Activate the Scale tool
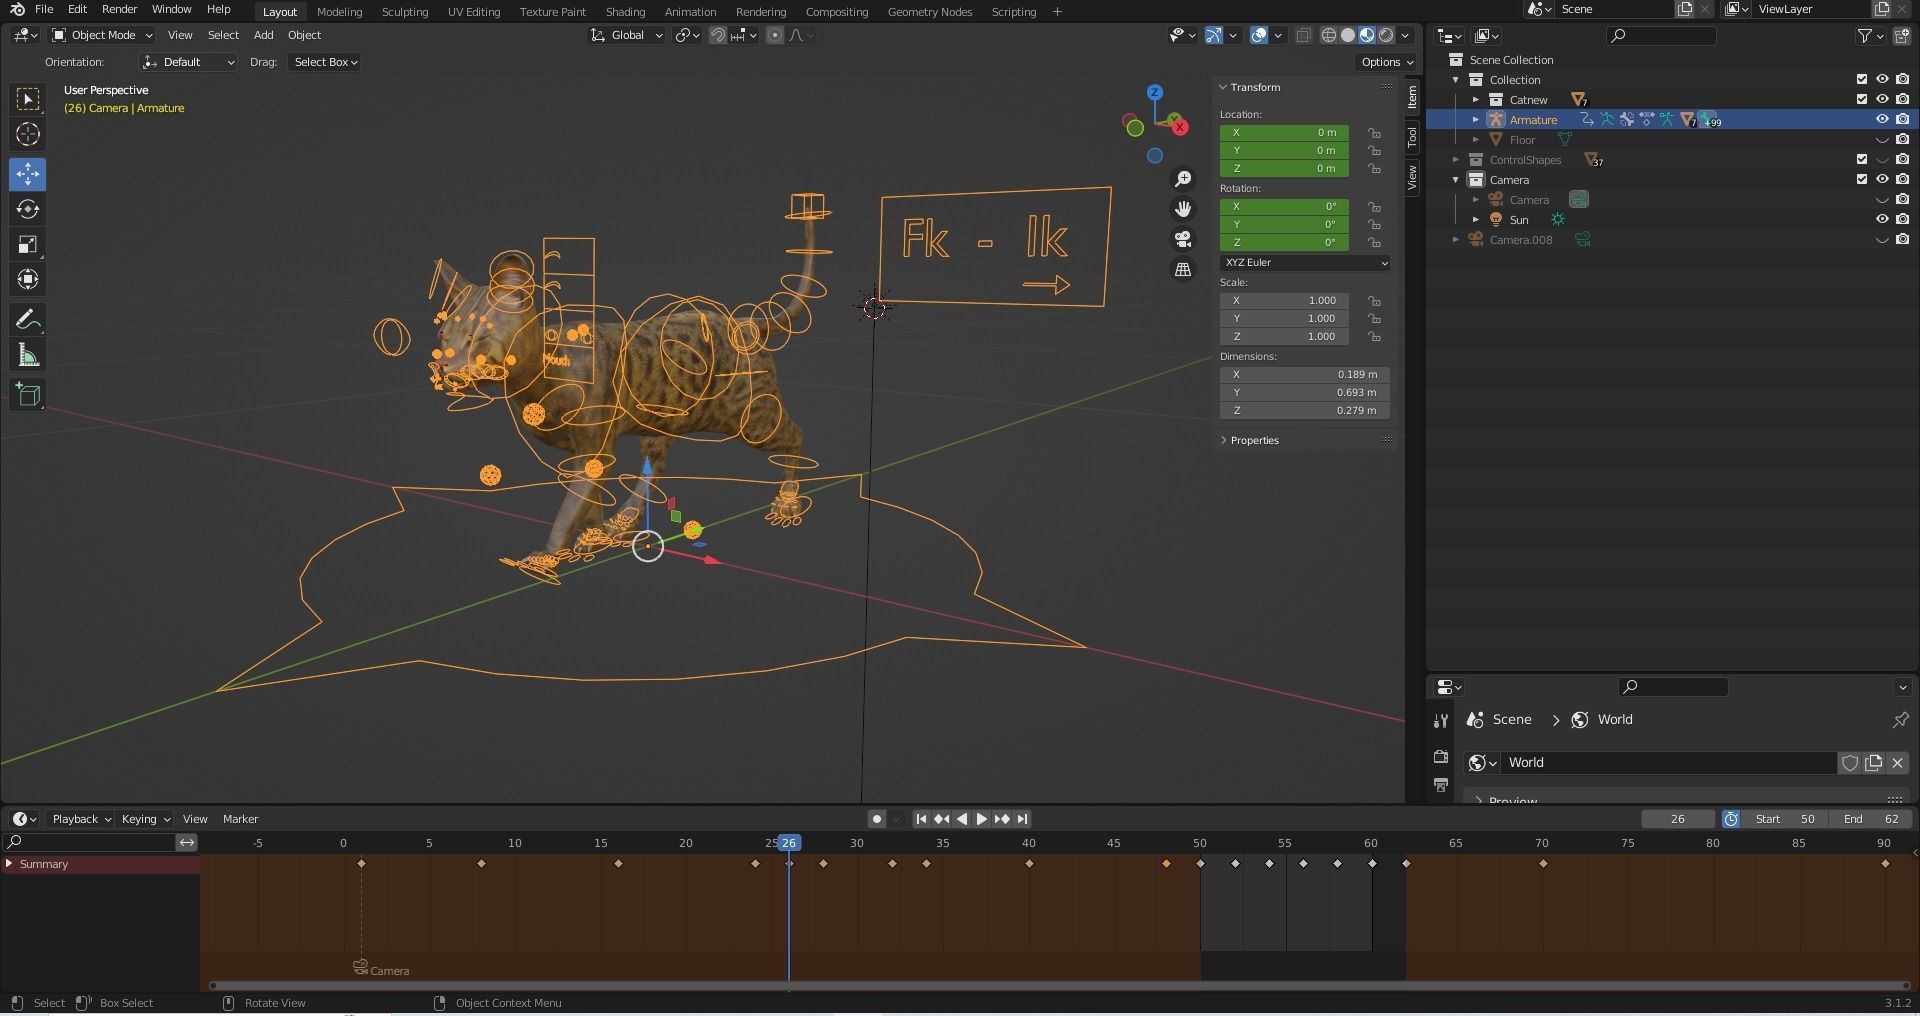Screen dimensions: 1920x1016 coord(28,244)
